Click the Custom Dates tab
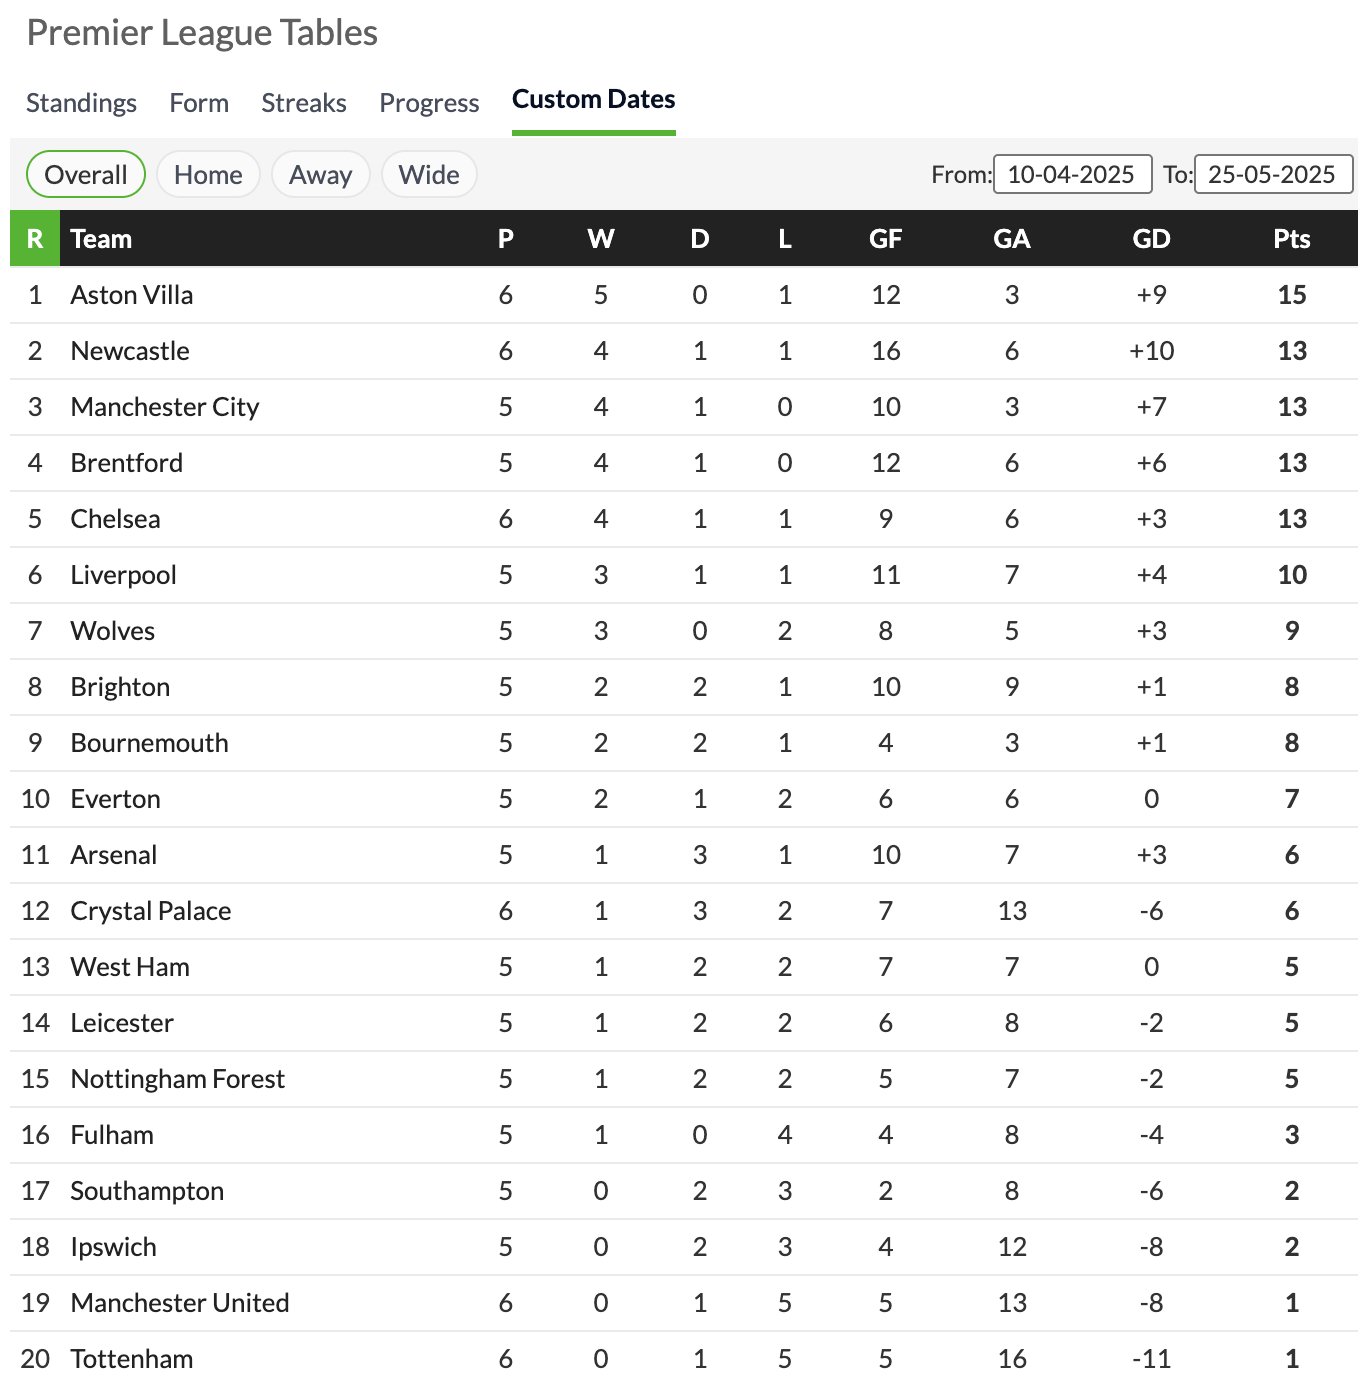1372x1400 pixels. [593, 100]
